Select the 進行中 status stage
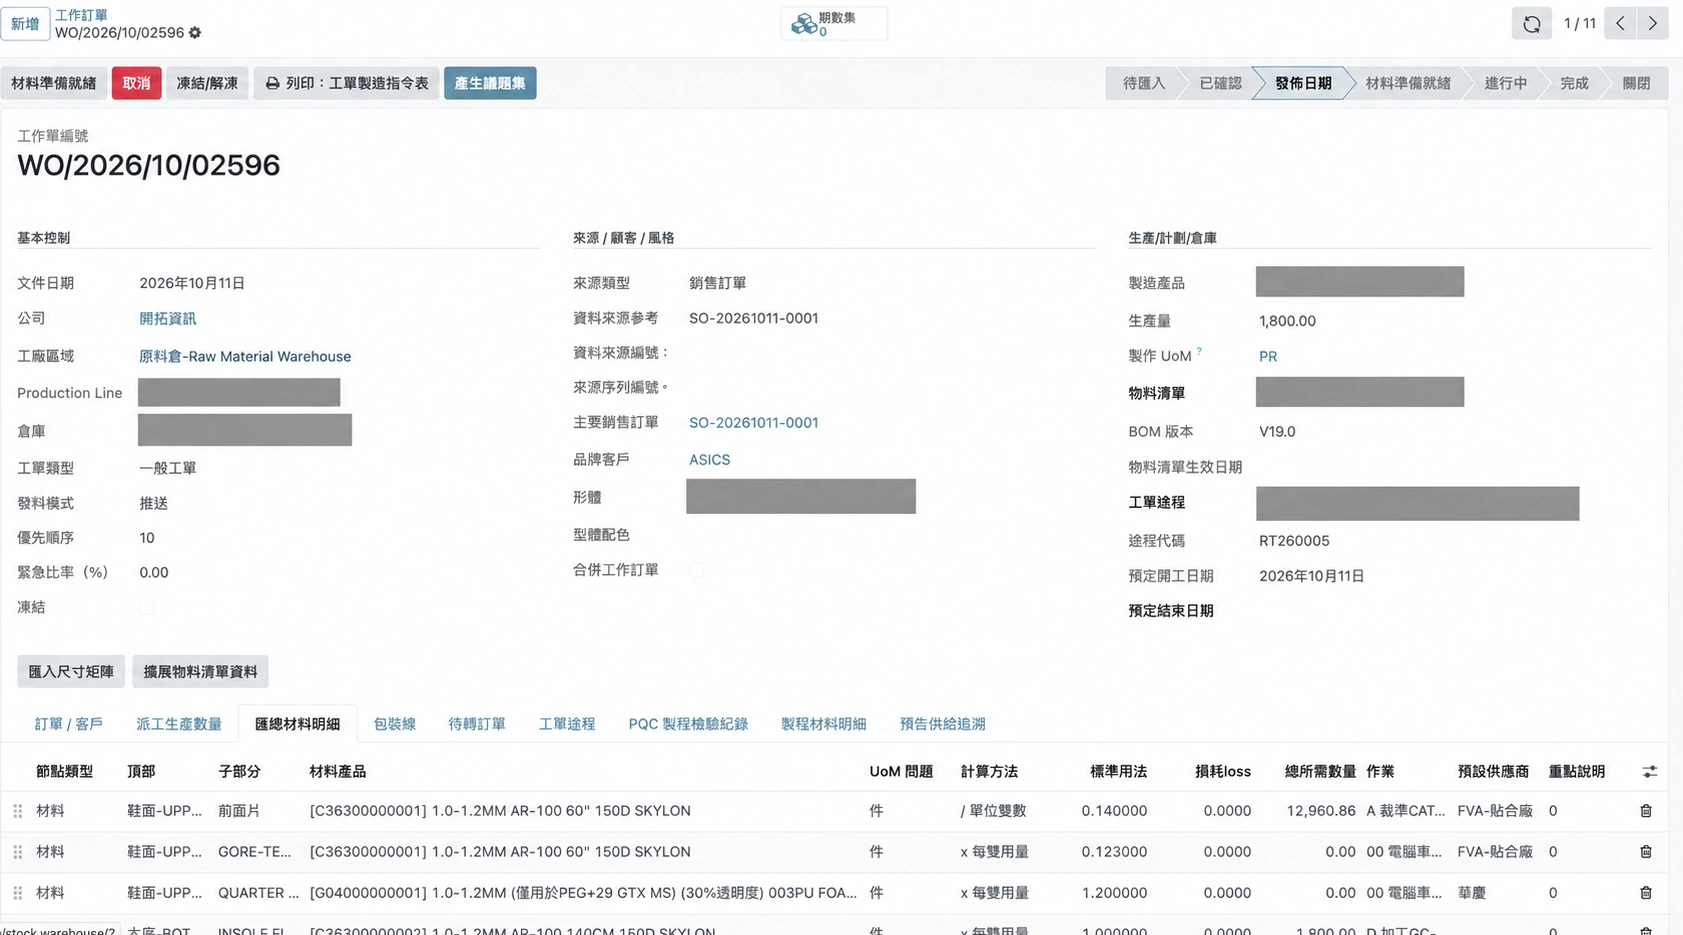 (1505, 83)
